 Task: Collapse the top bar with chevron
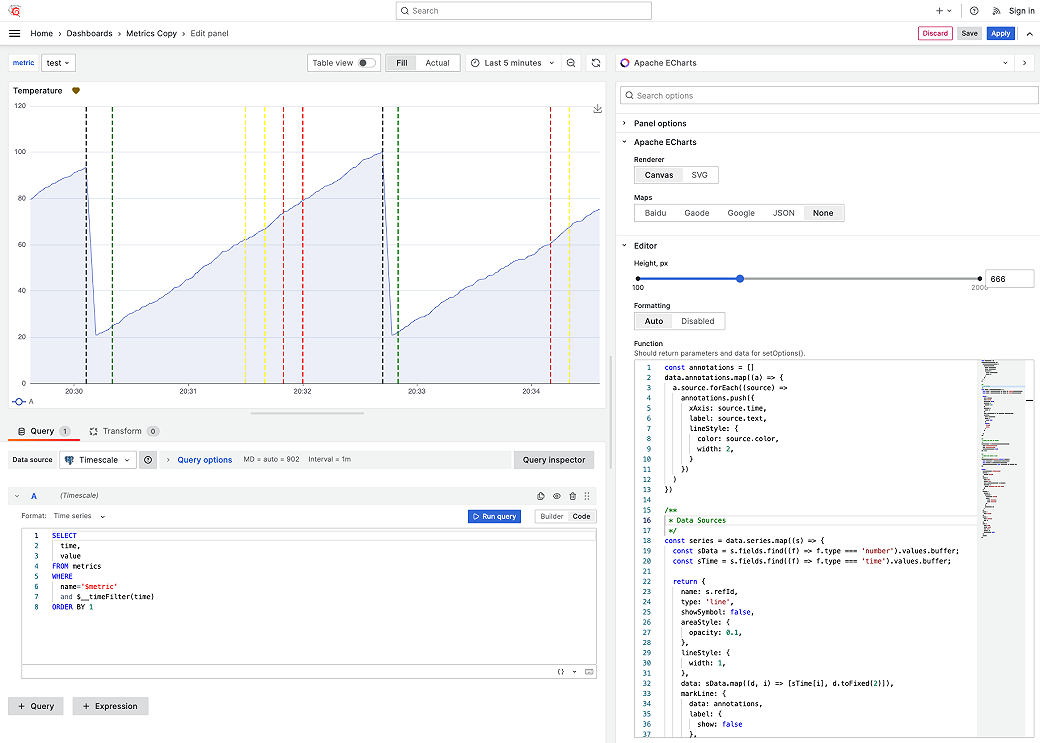pyautogui.click(x=1029, y=33)
